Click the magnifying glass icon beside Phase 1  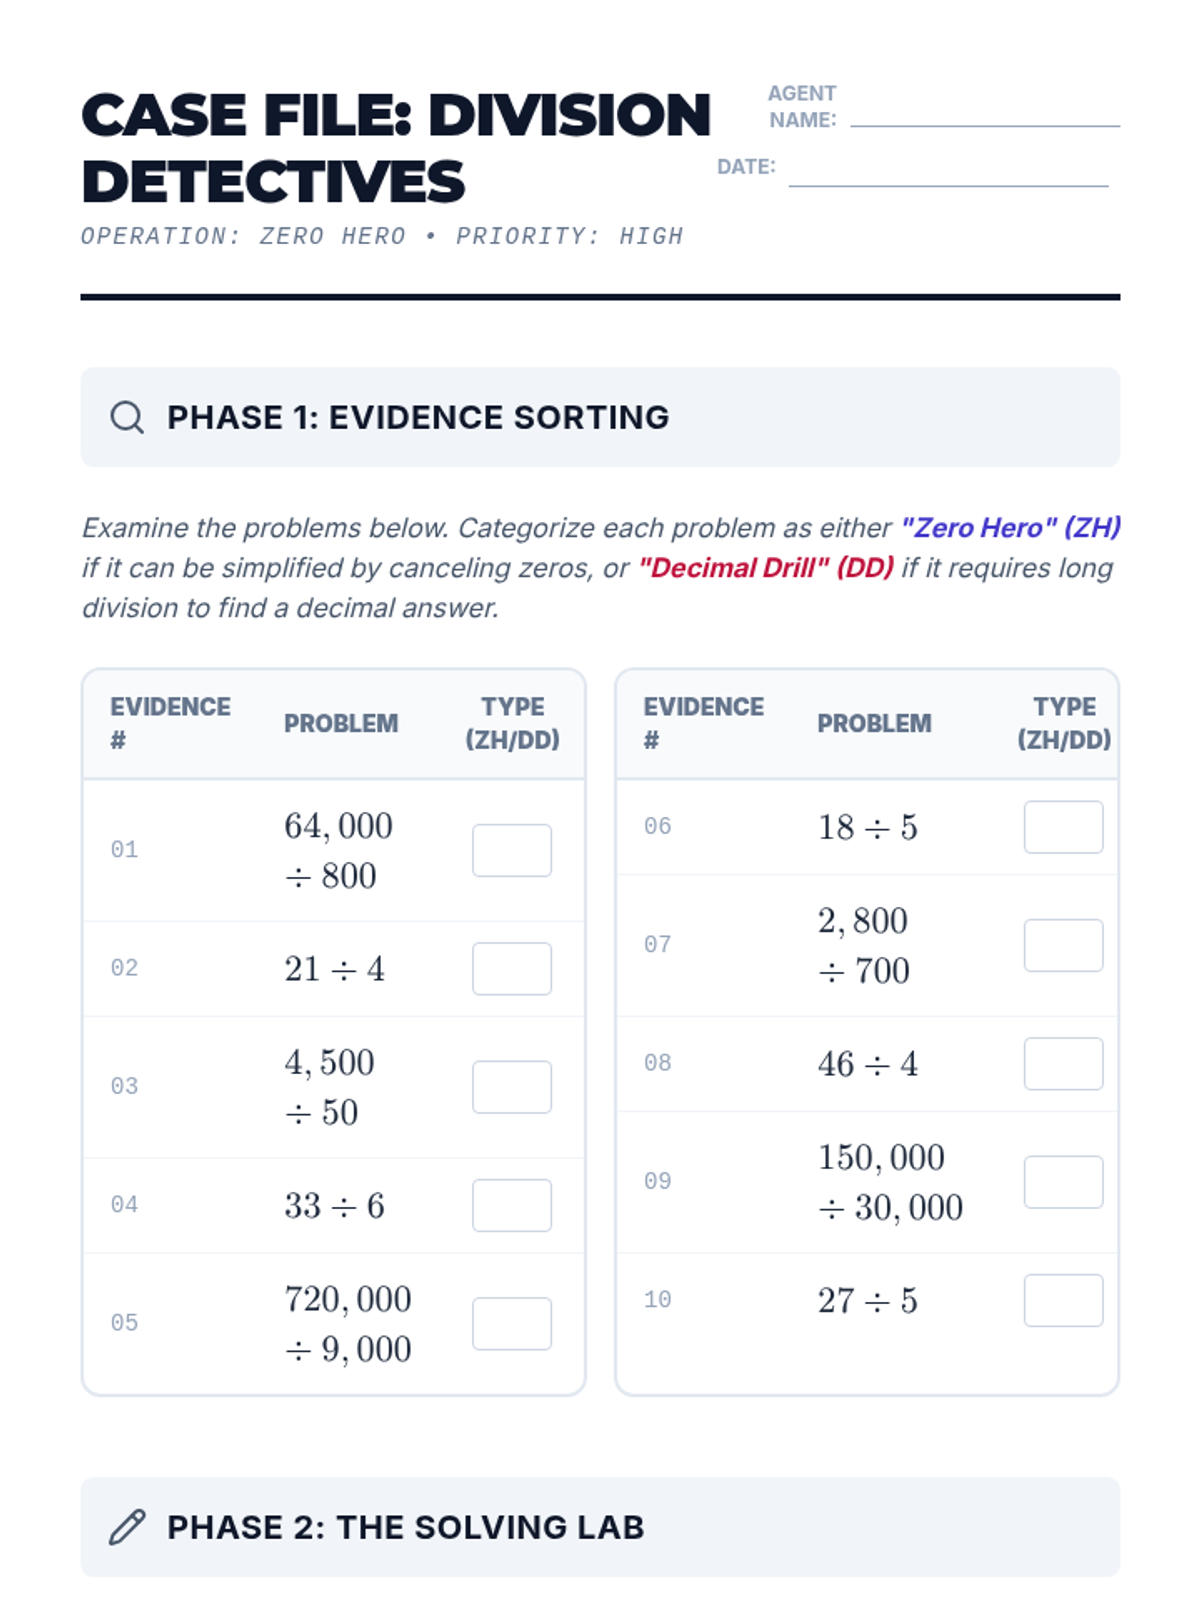[x=127, y=417]
